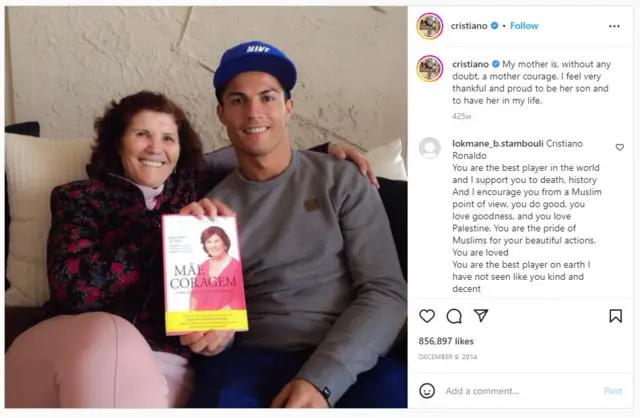Like lokmane_b.stambouli's comment
Screen dimensions: 640x417
tap(620, 147)
